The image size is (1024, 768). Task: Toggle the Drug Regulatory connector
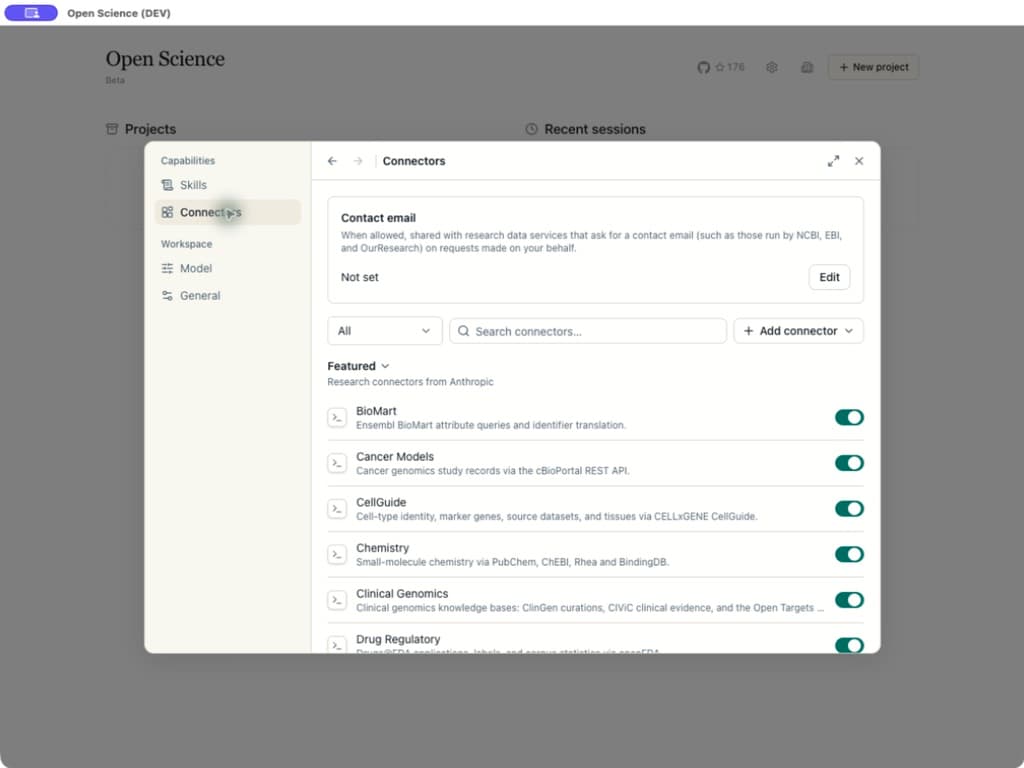click(849, 645)
